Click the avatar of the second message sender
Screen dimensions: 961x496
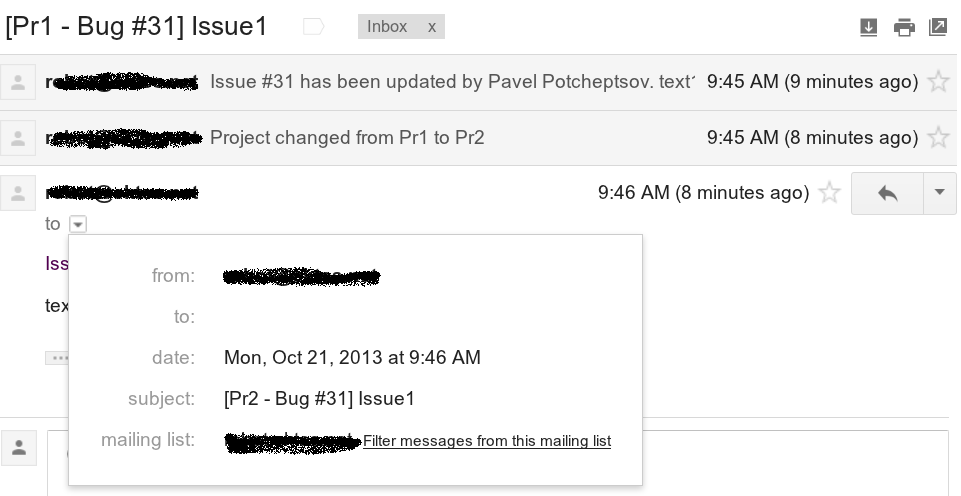coord(18,138)
